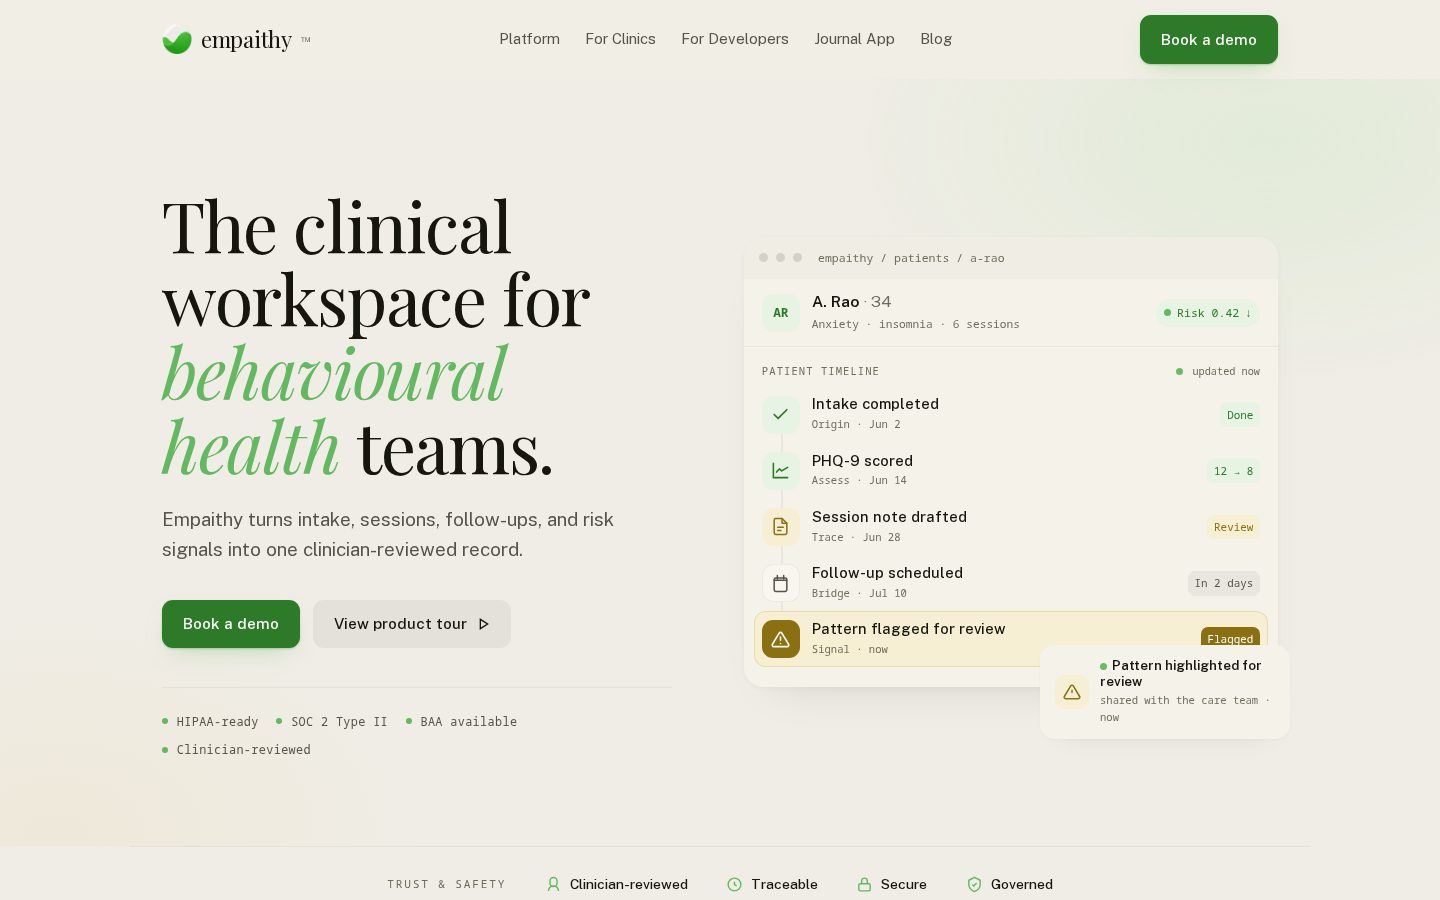Click Pattern highlighted for review notification title
1440x900 pixels.
[x=1181, y=673]
